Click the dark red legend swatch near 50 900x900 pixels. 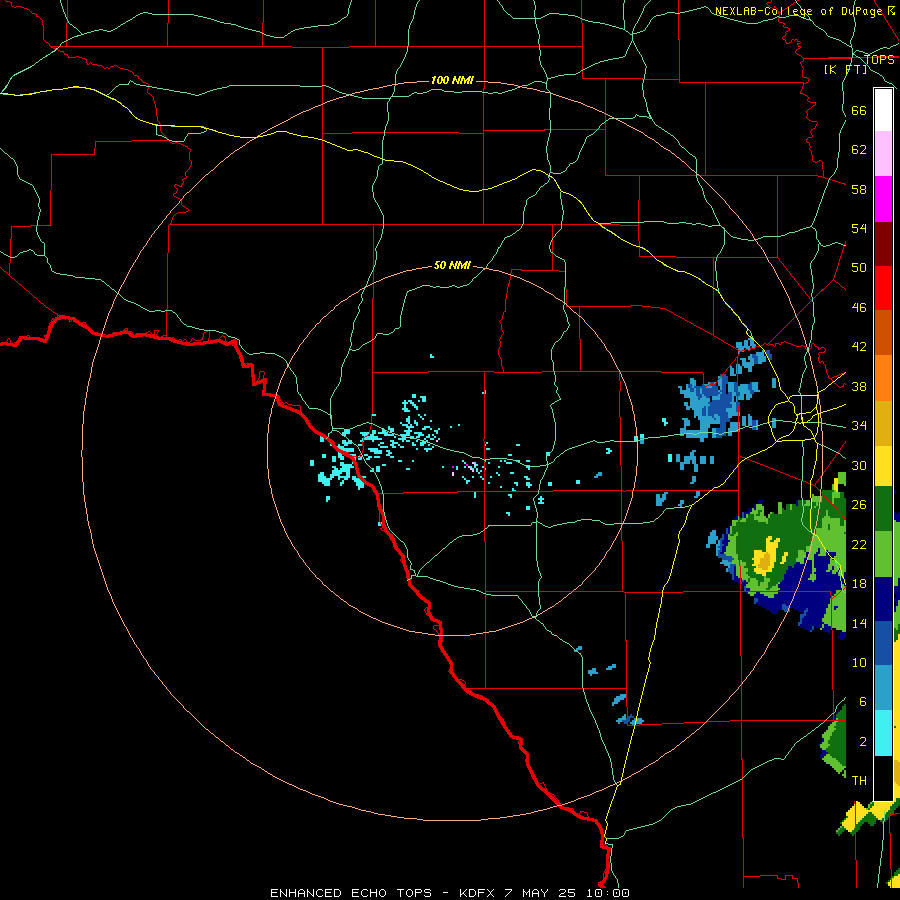click(x=883, y=243)
